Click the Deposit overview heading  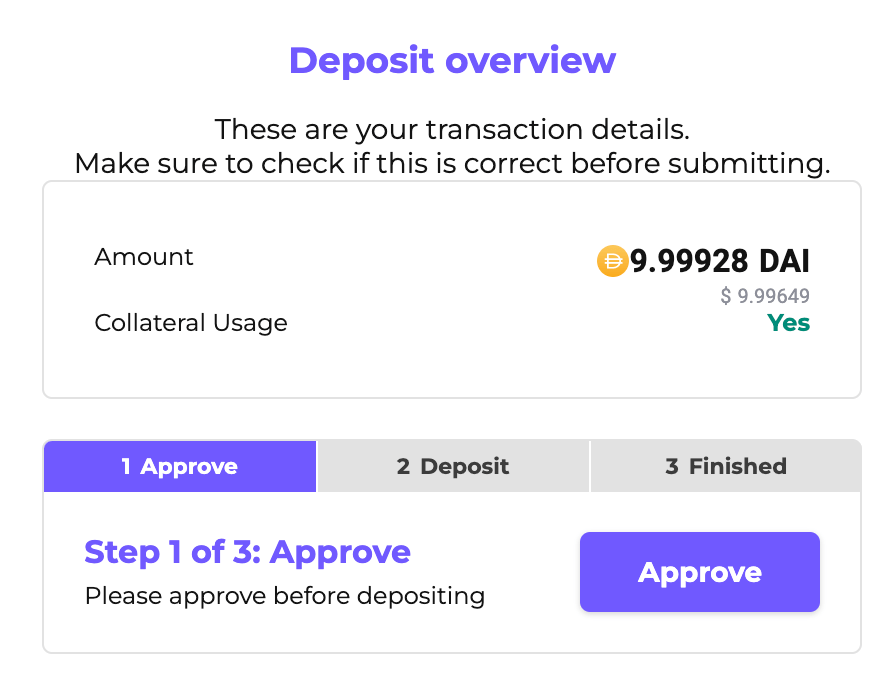pyautogui.click(x=453, y=60)
